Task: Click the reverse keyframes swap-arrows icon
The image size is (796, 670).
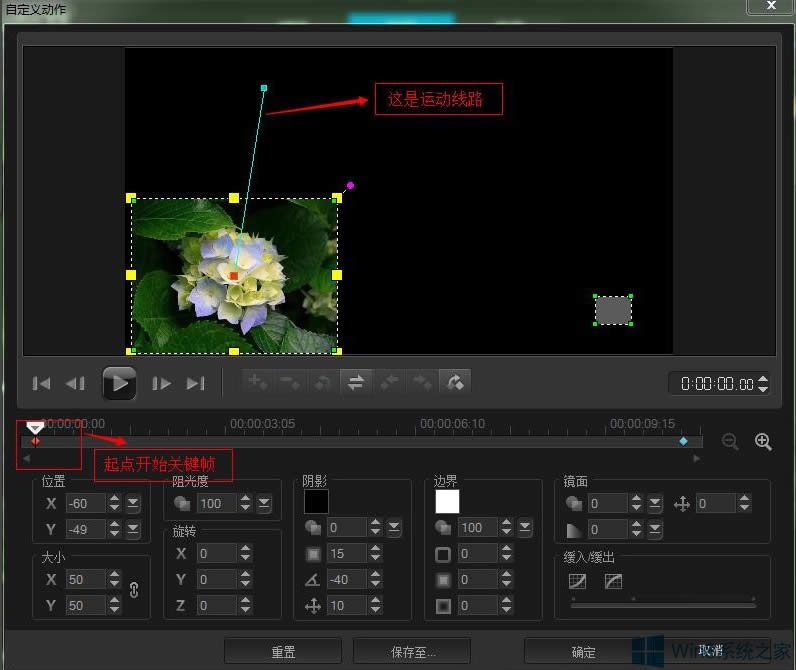Action: click(x=355, y=382)
